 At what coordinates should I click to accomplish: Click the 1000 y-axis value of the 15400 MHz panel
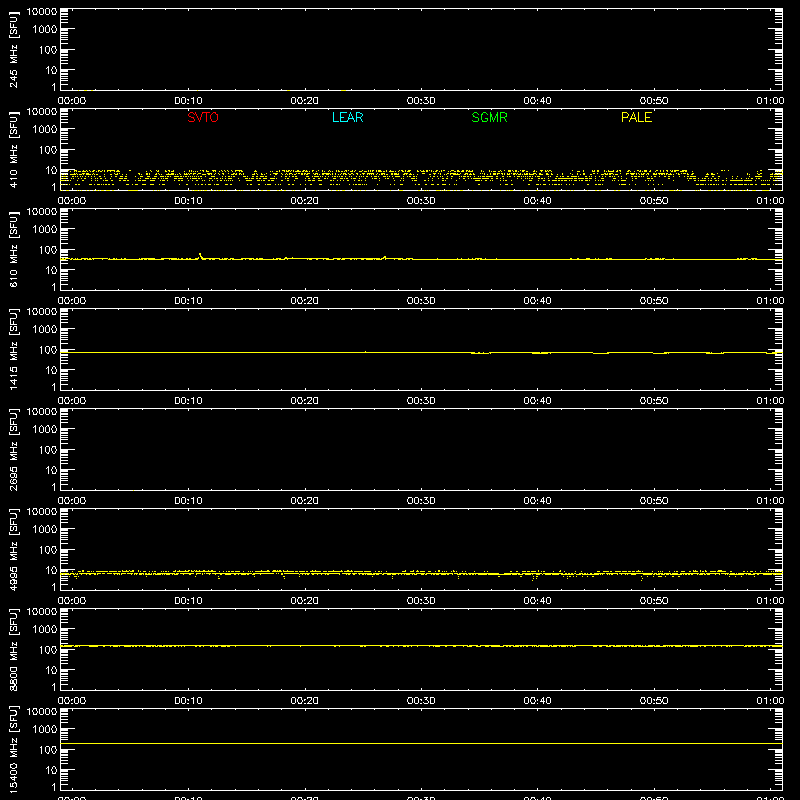[x=45, y=730]
